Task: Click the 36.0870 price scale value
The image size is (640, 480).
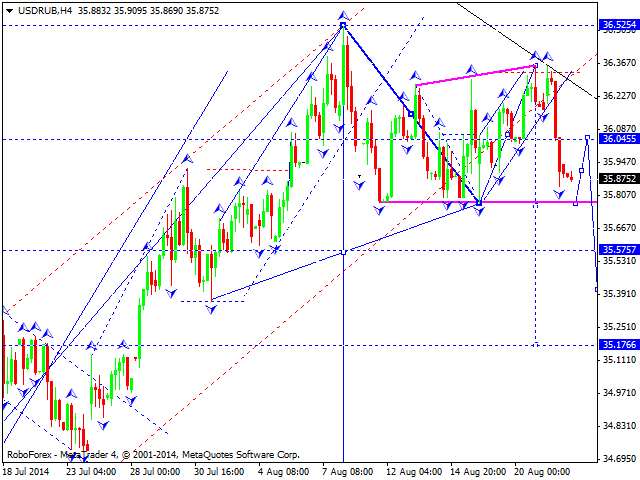Action: point(620,129)
